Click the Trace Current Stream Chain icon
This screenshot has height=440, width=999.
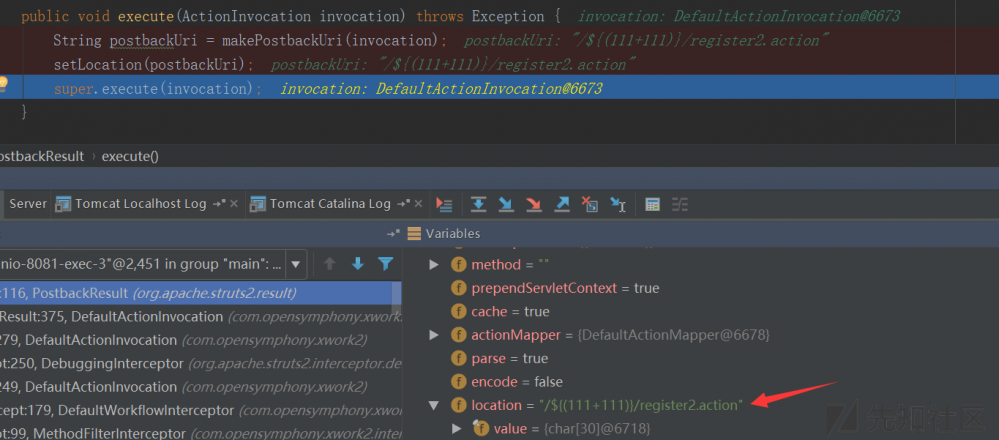[680, 204]
